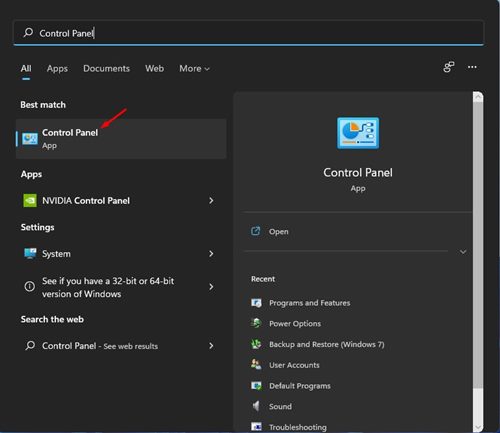The image size is (500, 433).
Task: Open Default Programs from the Recent list
Action: (291, 386)
